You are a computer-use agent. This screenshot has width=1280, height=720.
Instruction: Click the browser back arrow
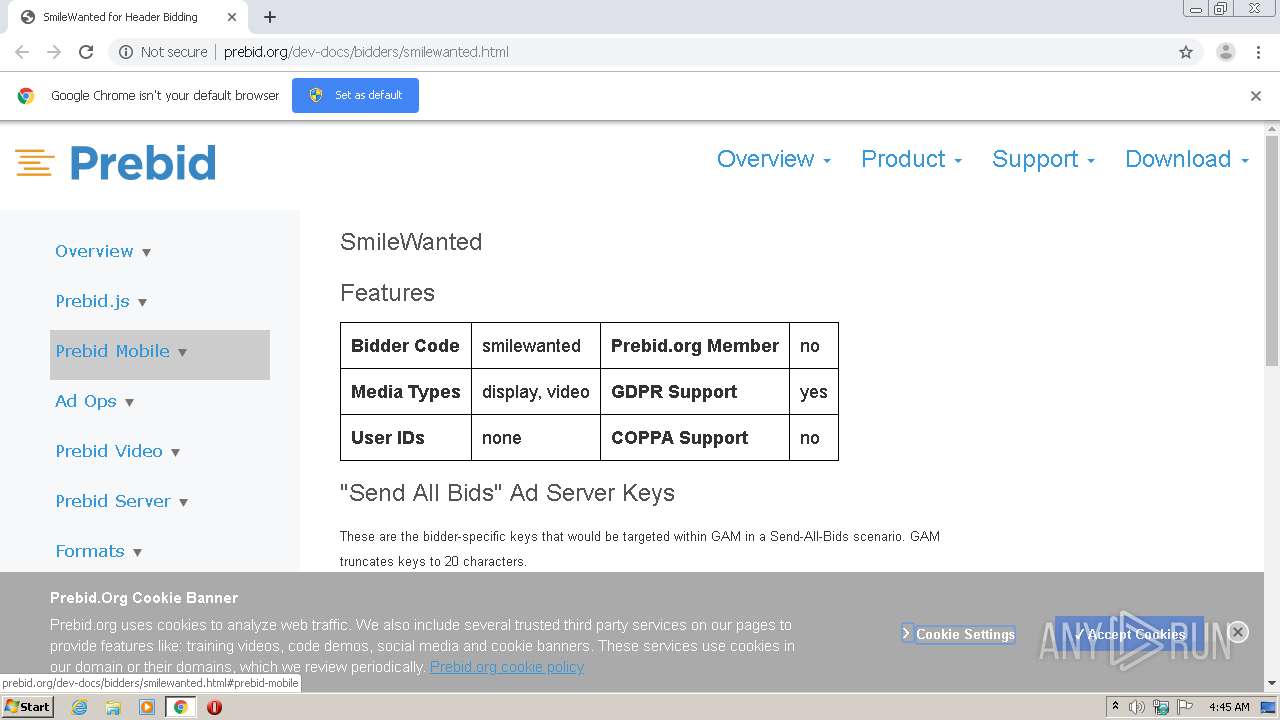click(x=22, y=52)
